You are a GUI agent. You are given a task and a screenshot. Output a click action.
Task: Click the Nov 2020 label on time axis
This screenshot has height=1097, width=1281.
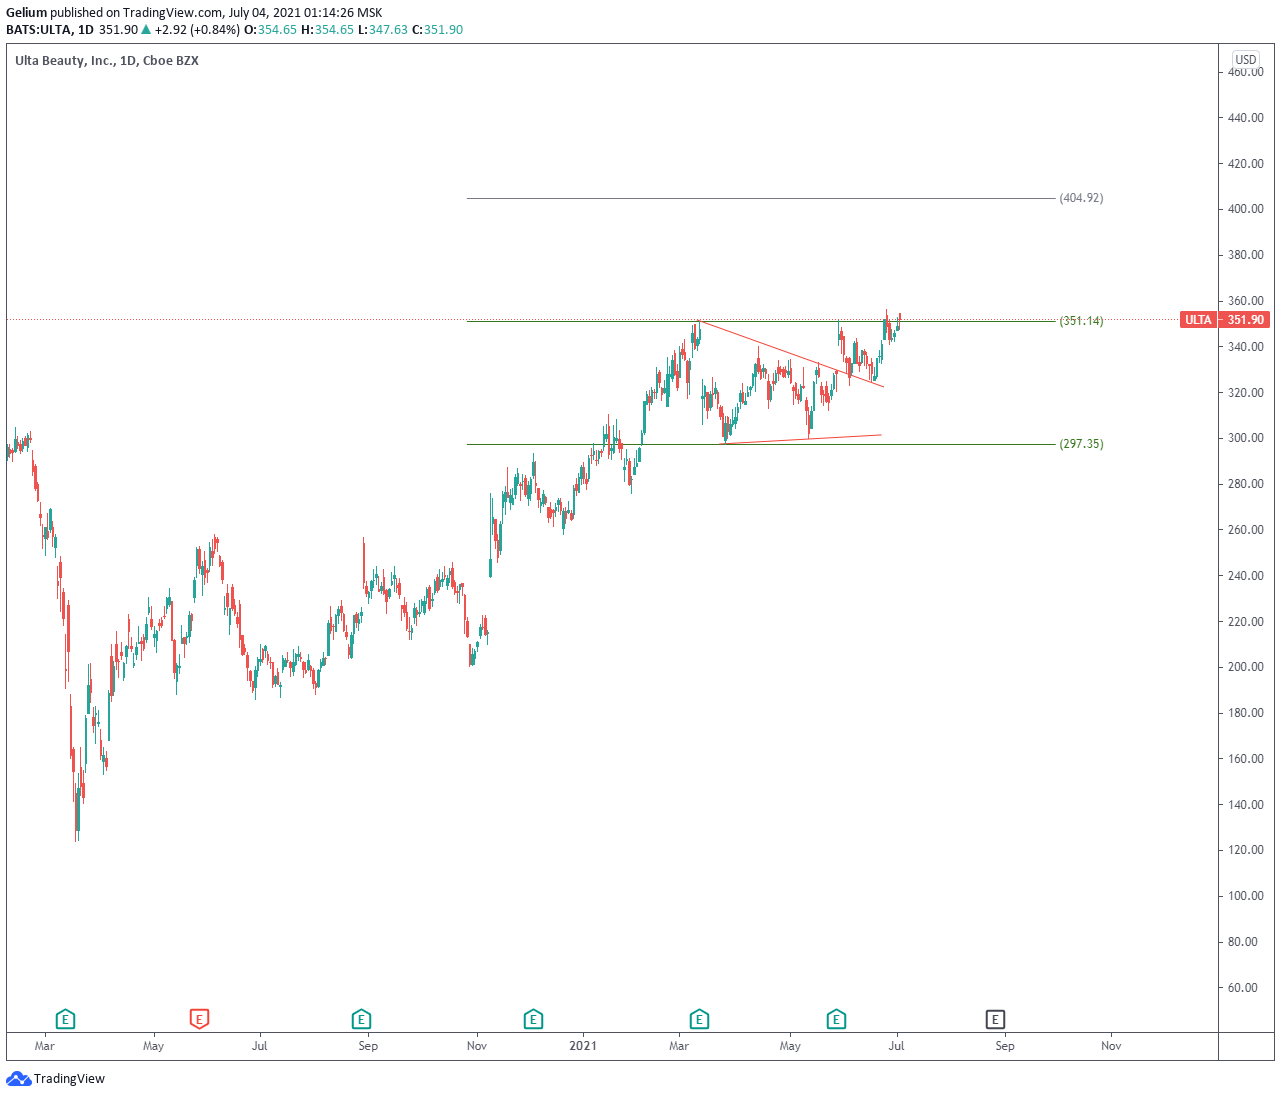point(477,1046)
